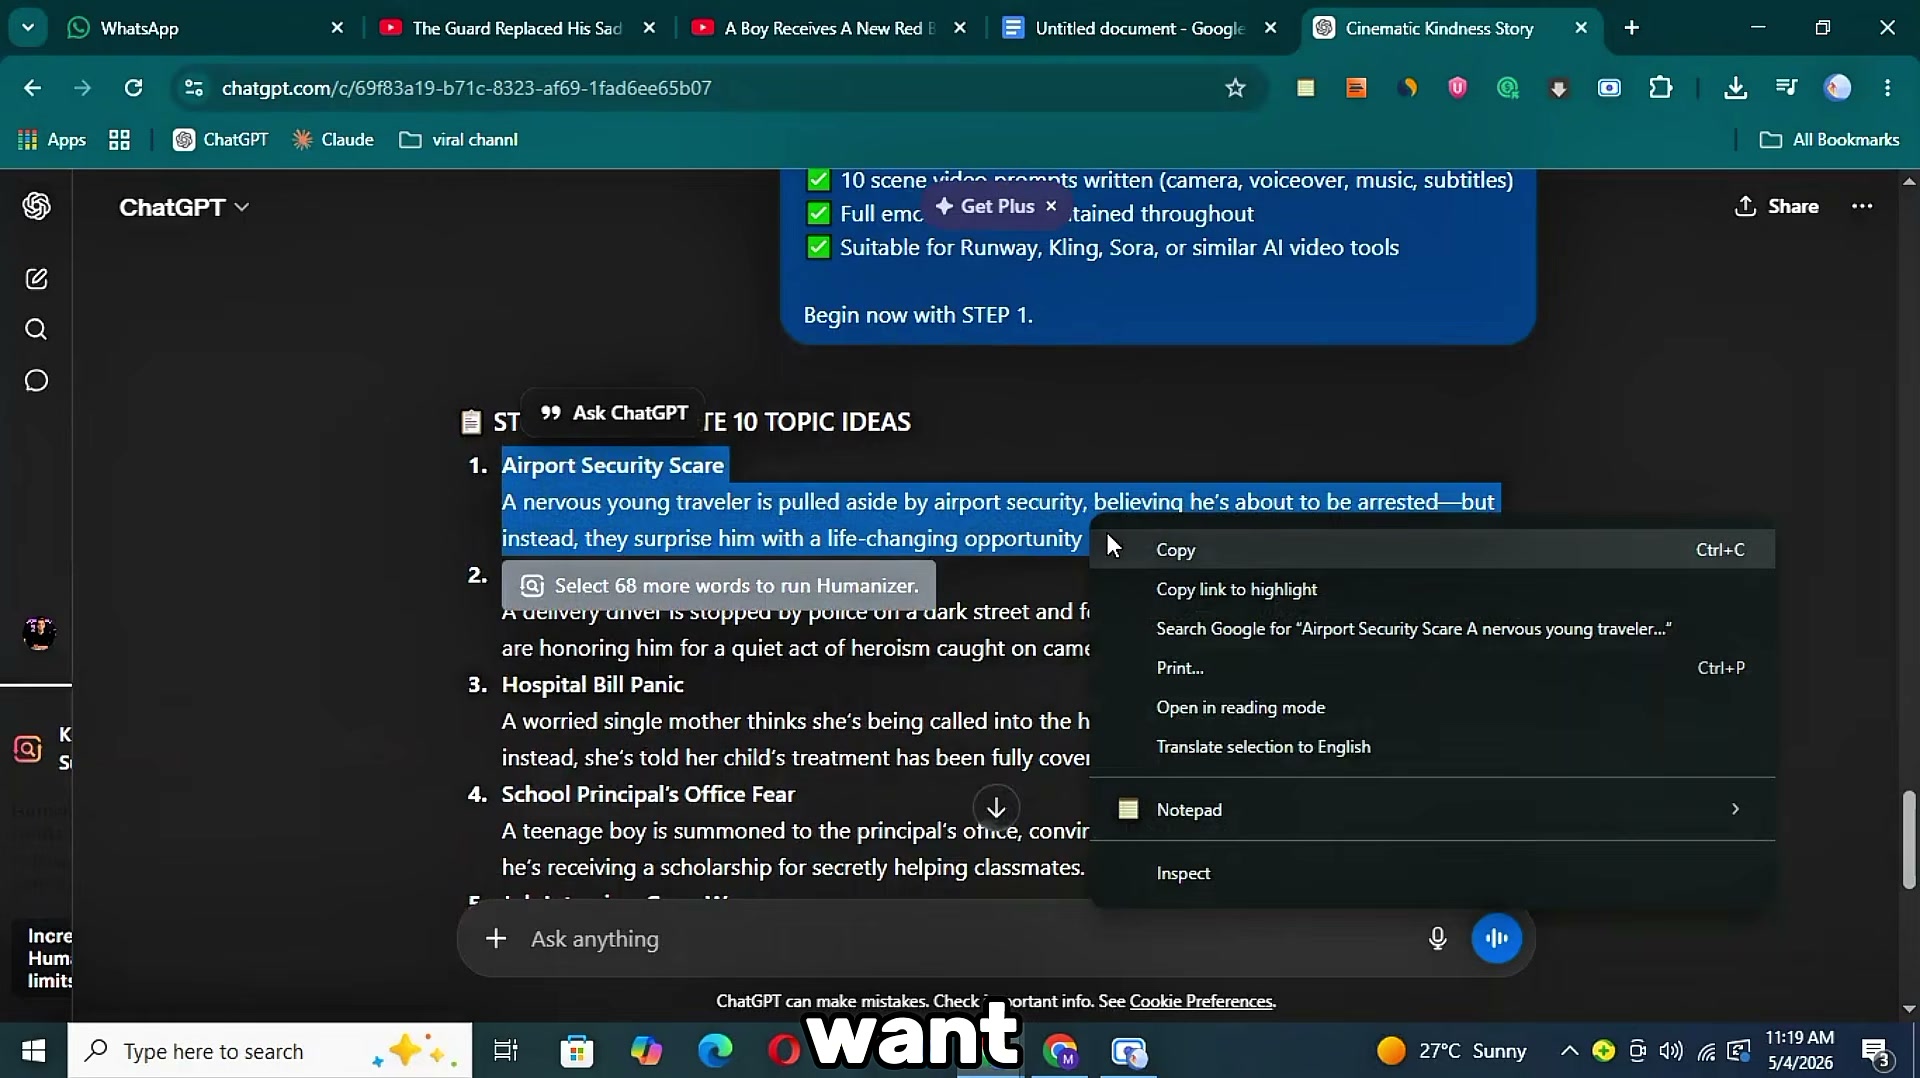The image size is (1920, 1078).
Task: Open the Cookie Preferences link
Action: (x=1201, y=1001)
